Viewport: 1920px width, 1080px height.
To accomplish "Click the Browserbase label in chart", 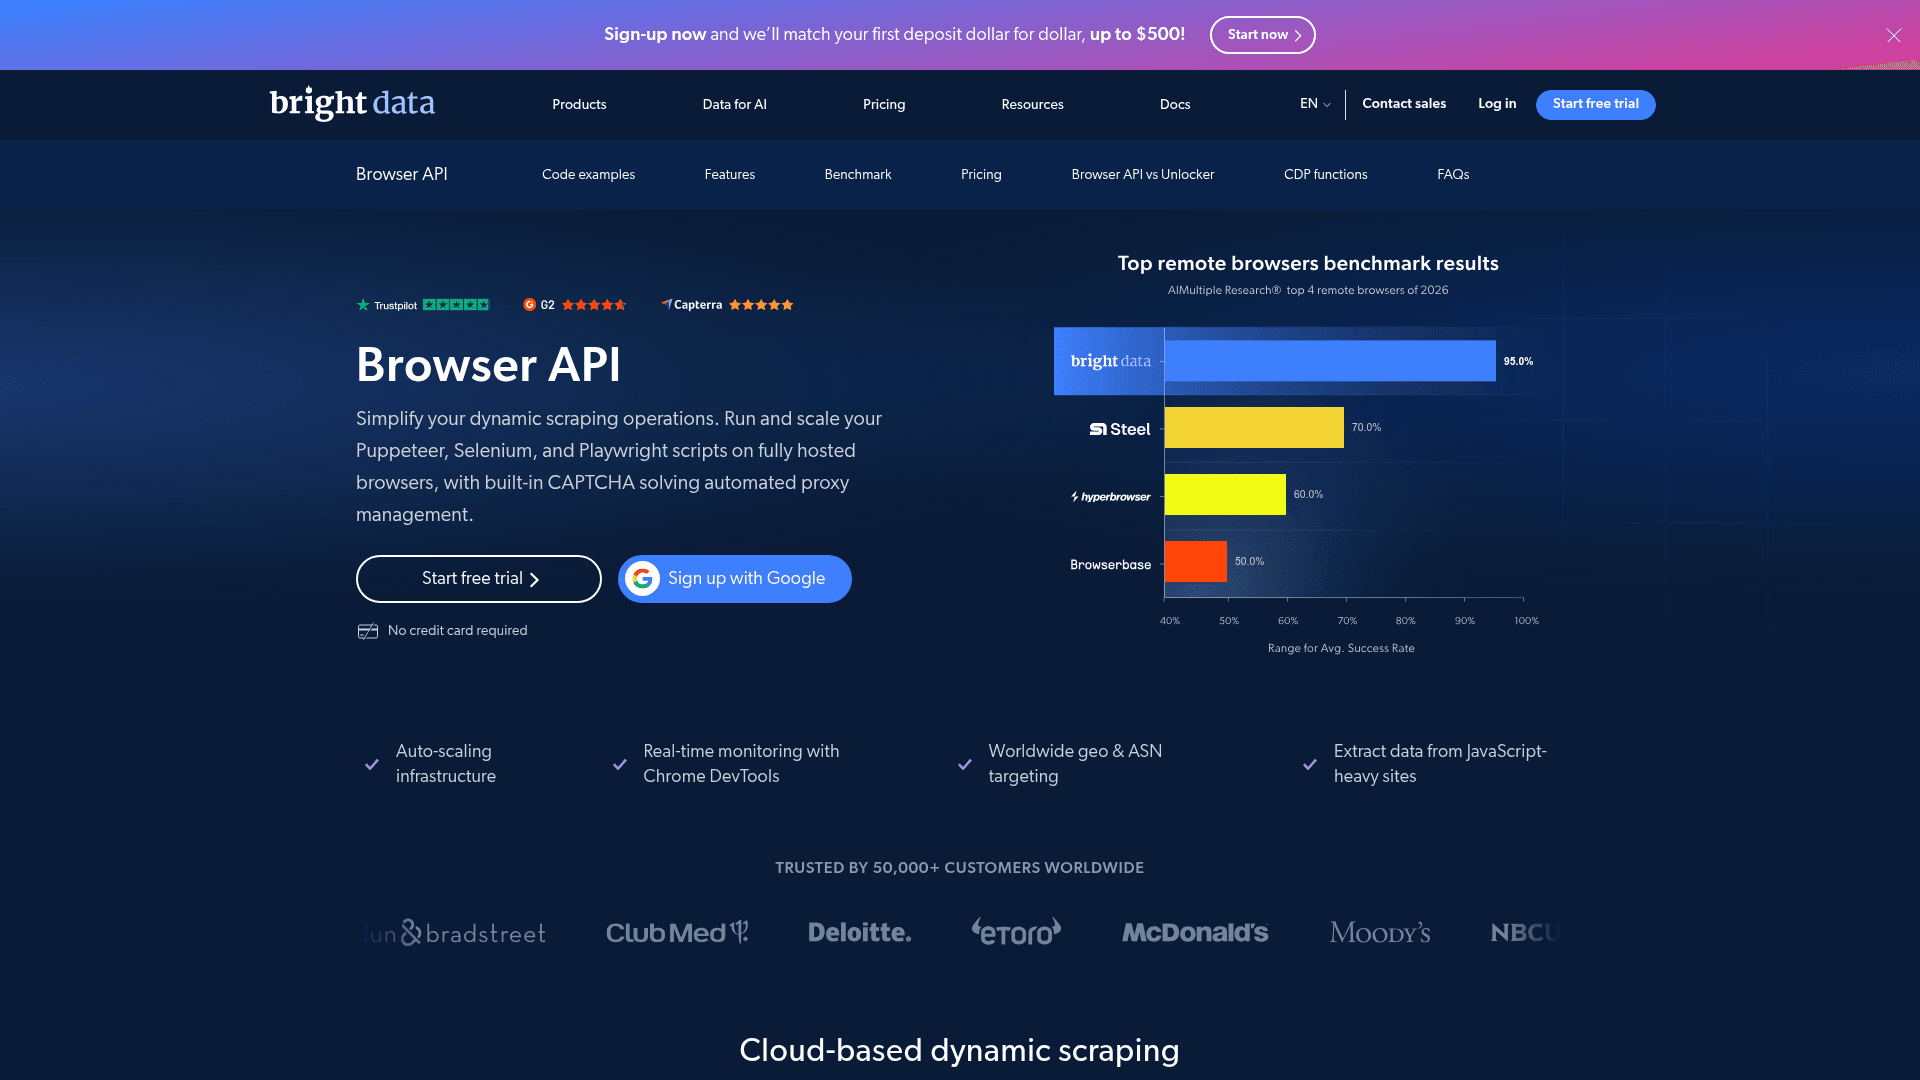I will 1111,565.
